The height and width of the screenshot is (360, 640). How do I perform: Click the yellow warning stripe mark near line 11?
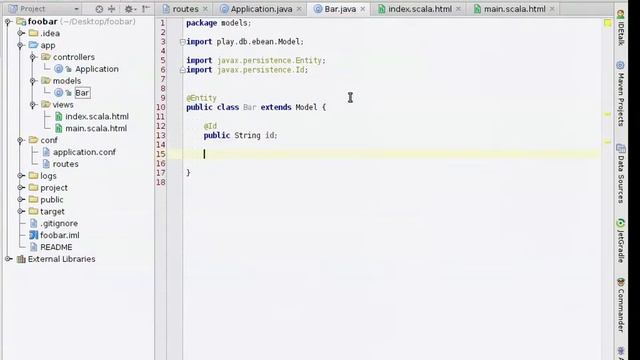point(607,115)
